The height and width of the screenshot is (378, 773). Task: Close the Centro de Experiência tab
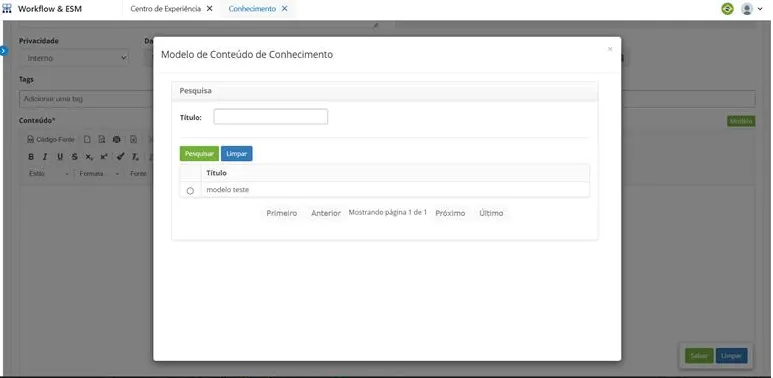210,9
